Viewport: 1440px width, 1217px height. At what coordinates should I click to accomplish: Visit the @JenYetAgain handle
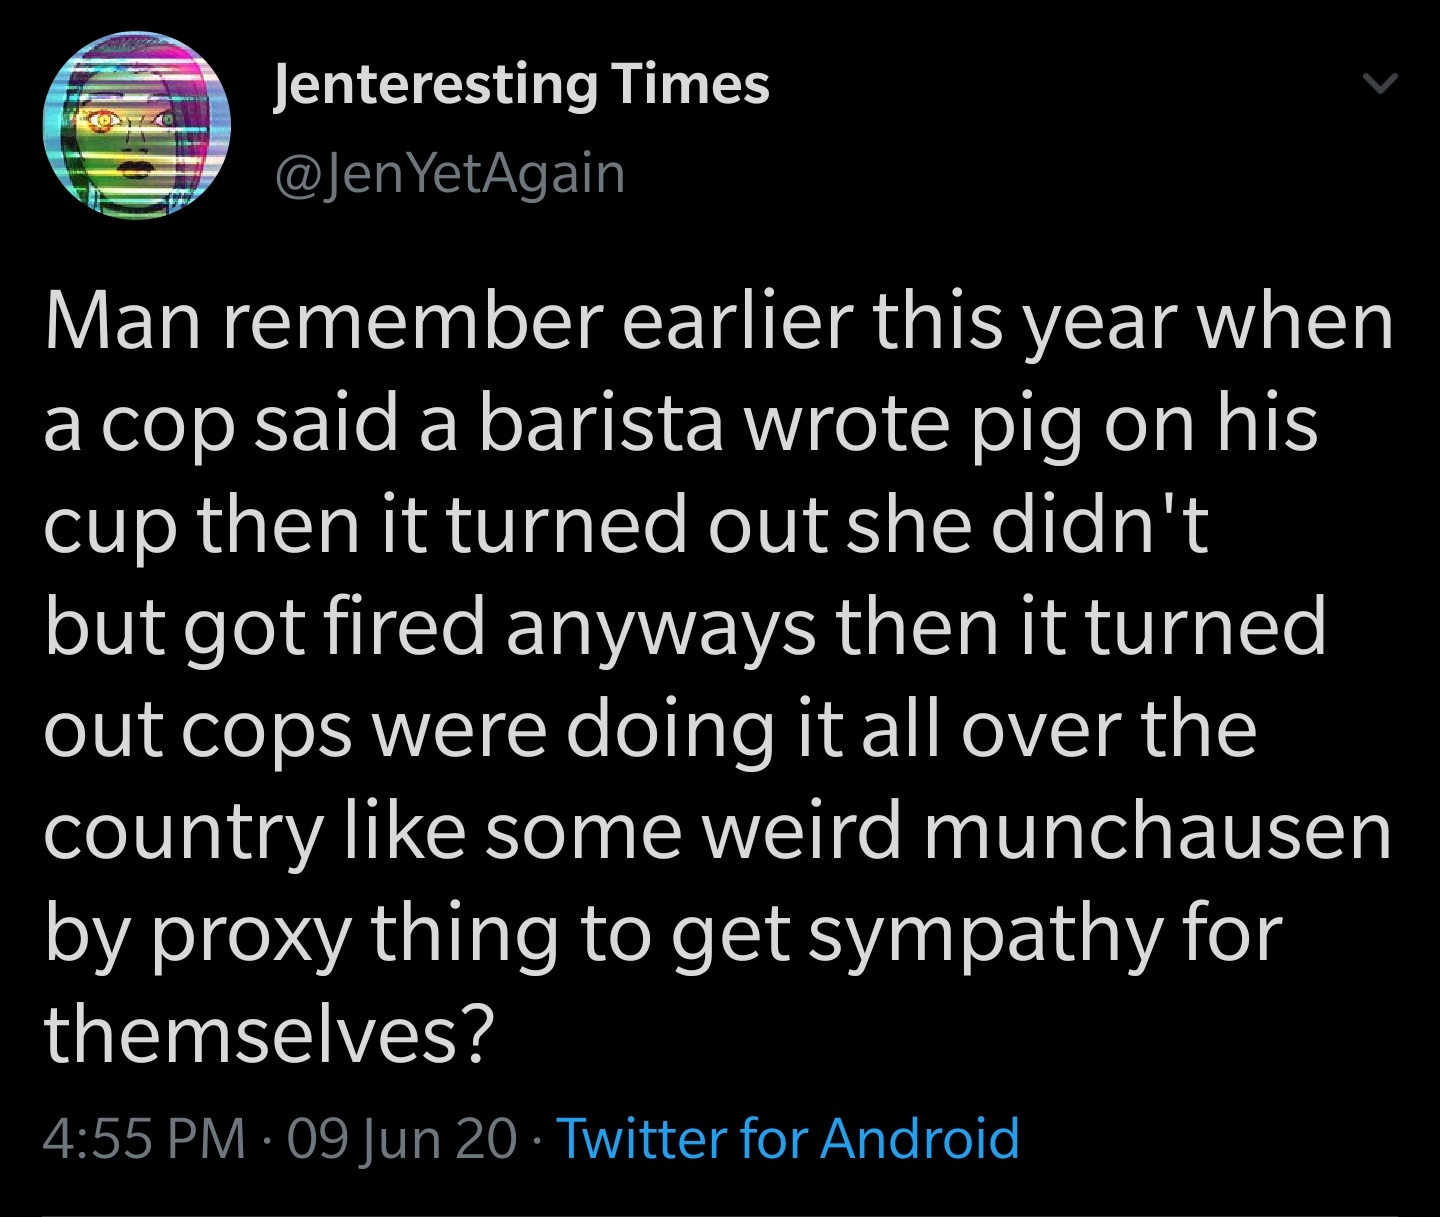click(x=448, y=174)
